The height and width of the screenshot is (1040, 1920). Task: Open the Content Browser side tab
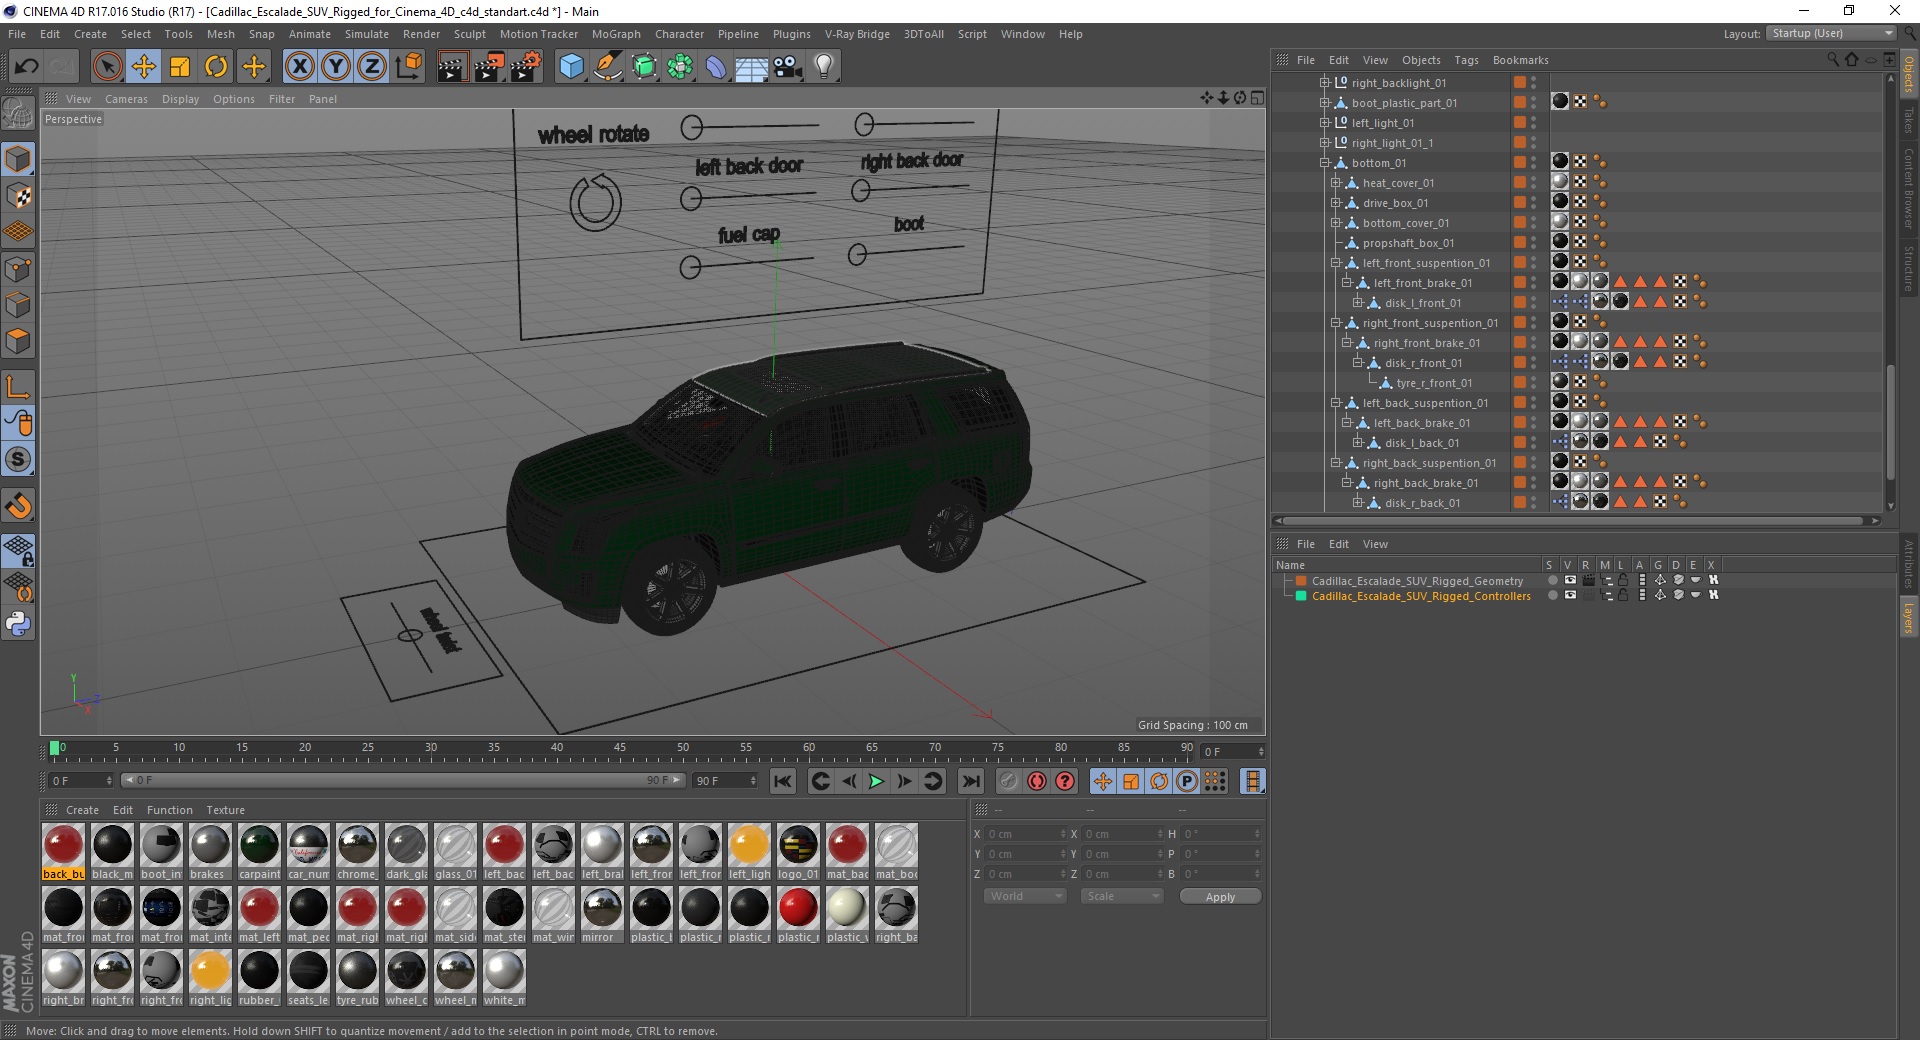pos(1908,188)
